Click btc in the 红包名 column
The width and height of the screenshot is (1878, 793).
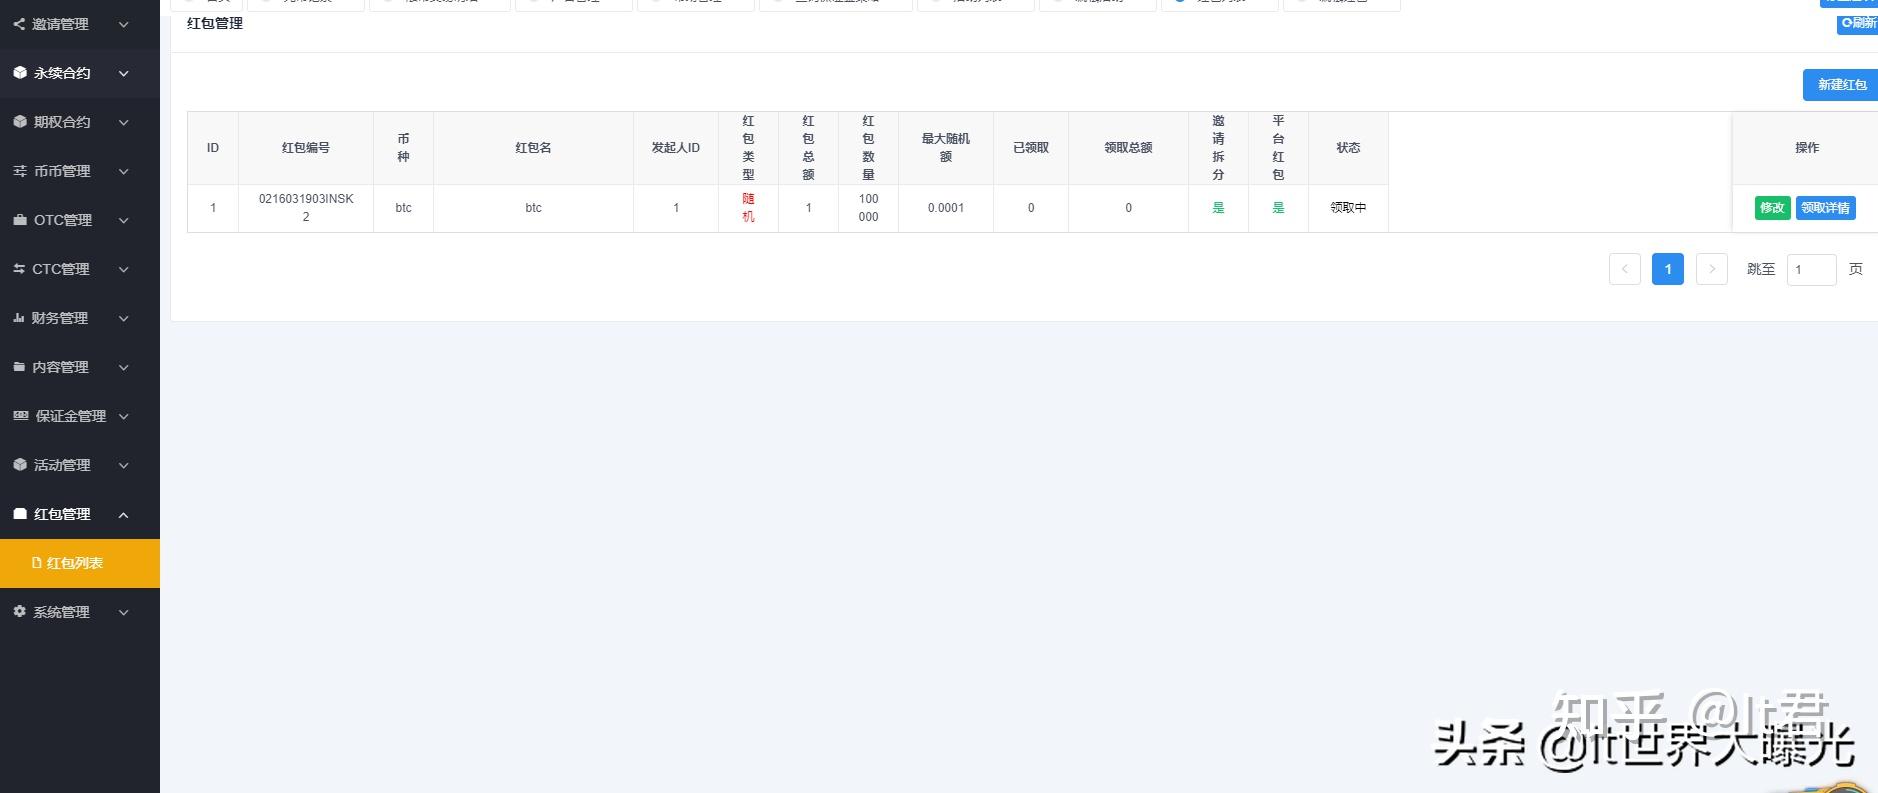coord(533,208)
